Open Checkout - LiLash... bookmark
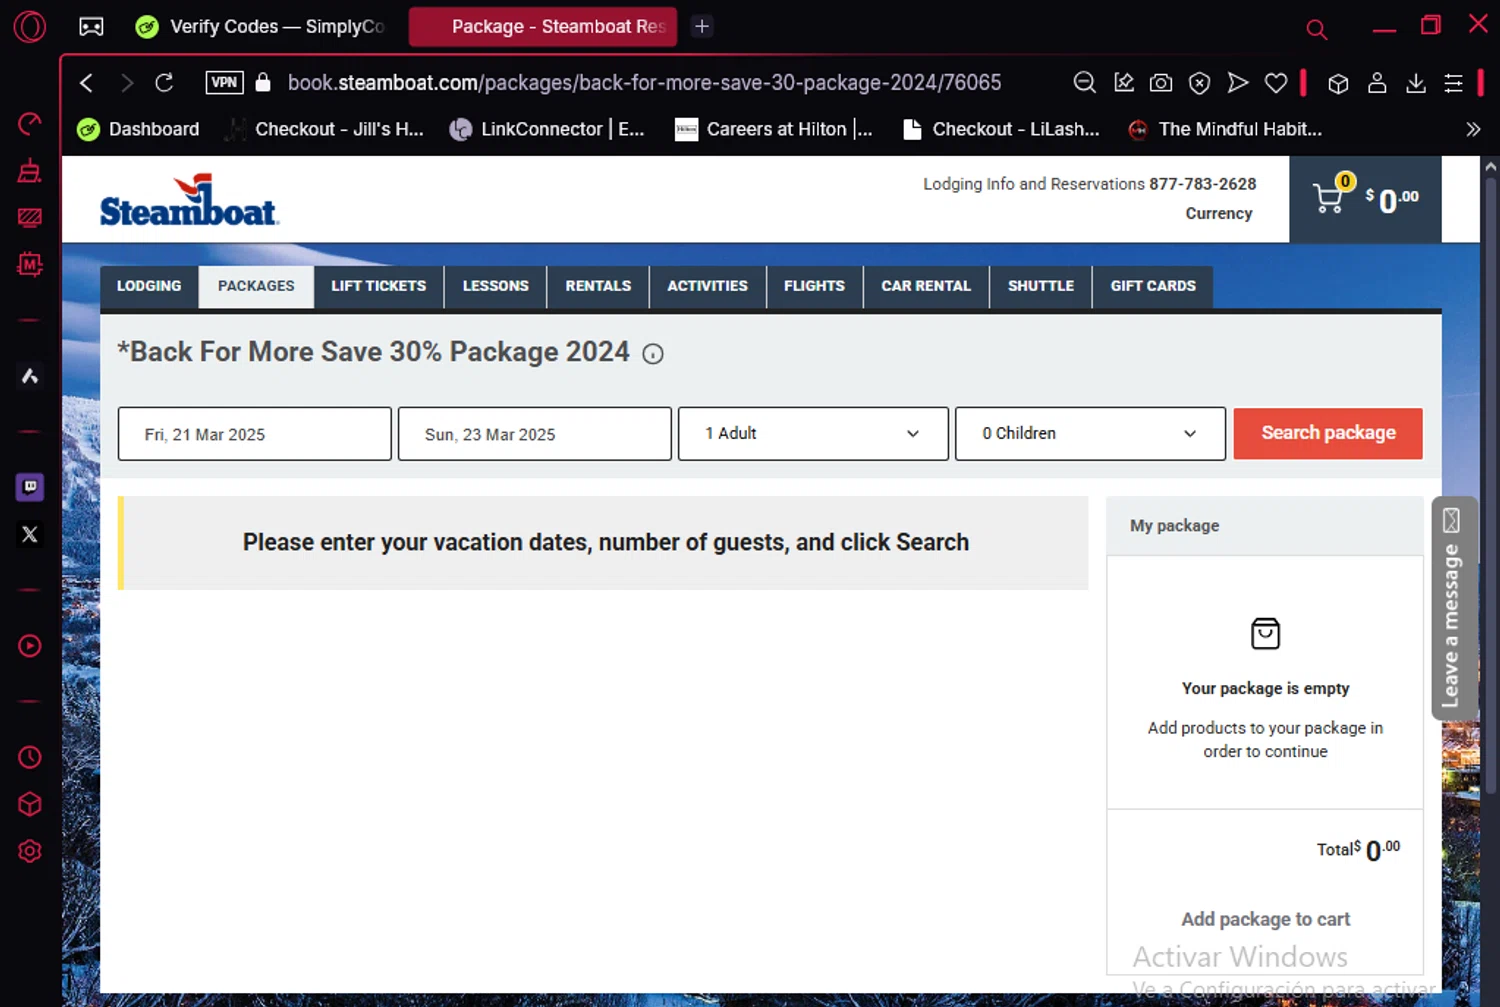Viewport: 1500px width, 1007px height. point(1000,129)
